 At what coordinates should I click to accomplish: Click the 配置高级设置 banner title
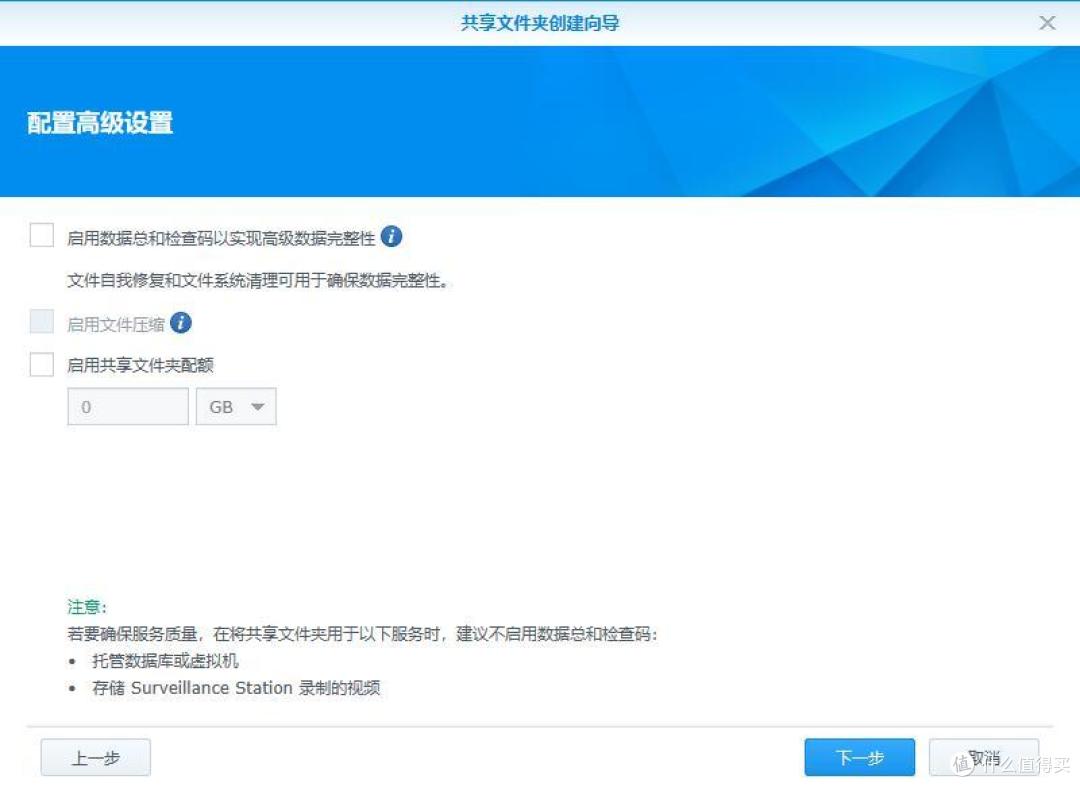[98, 123]
